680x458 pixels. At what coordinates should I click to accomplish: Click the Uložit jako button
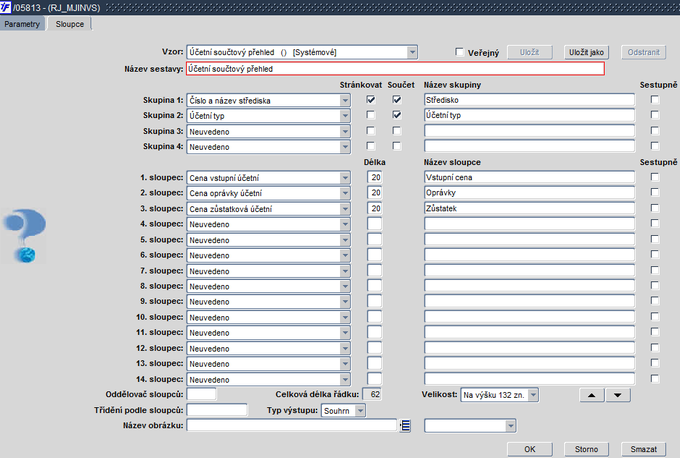[587, 52]
